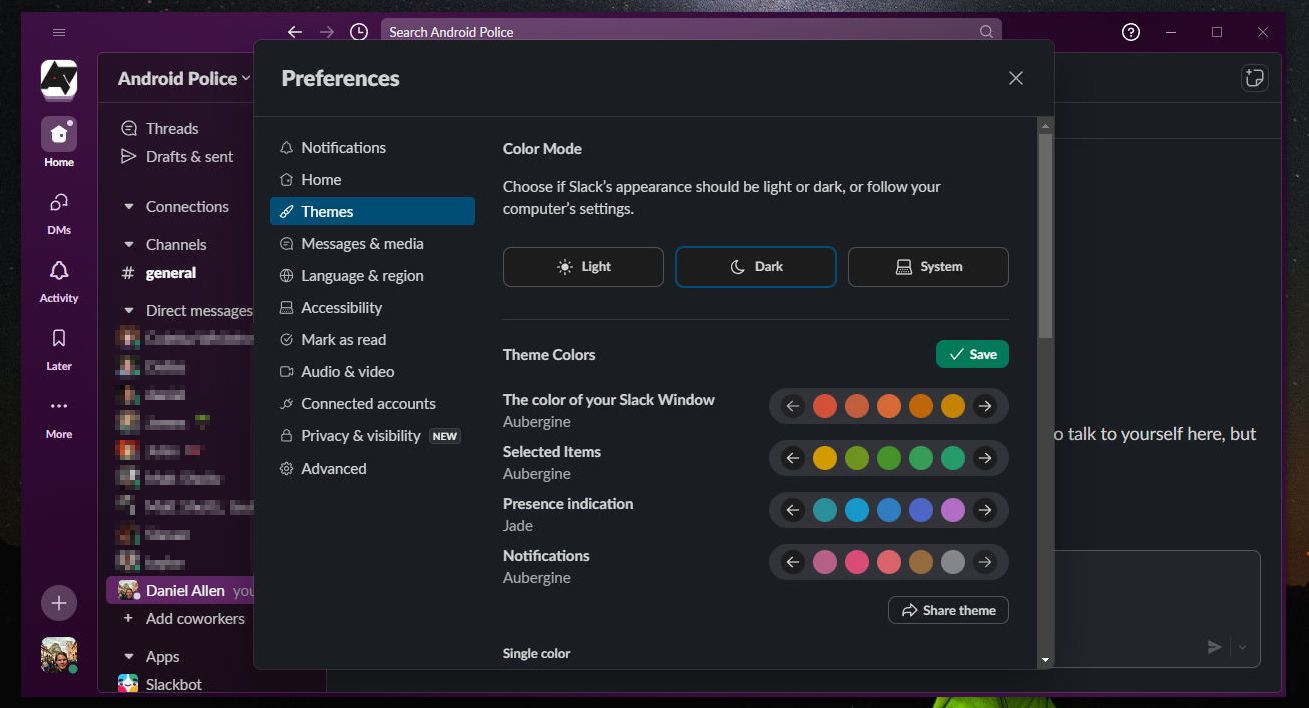Open Privacy & visibility preferences
The width and height of the screenshot is (1309, 708).
coord(372,435)
